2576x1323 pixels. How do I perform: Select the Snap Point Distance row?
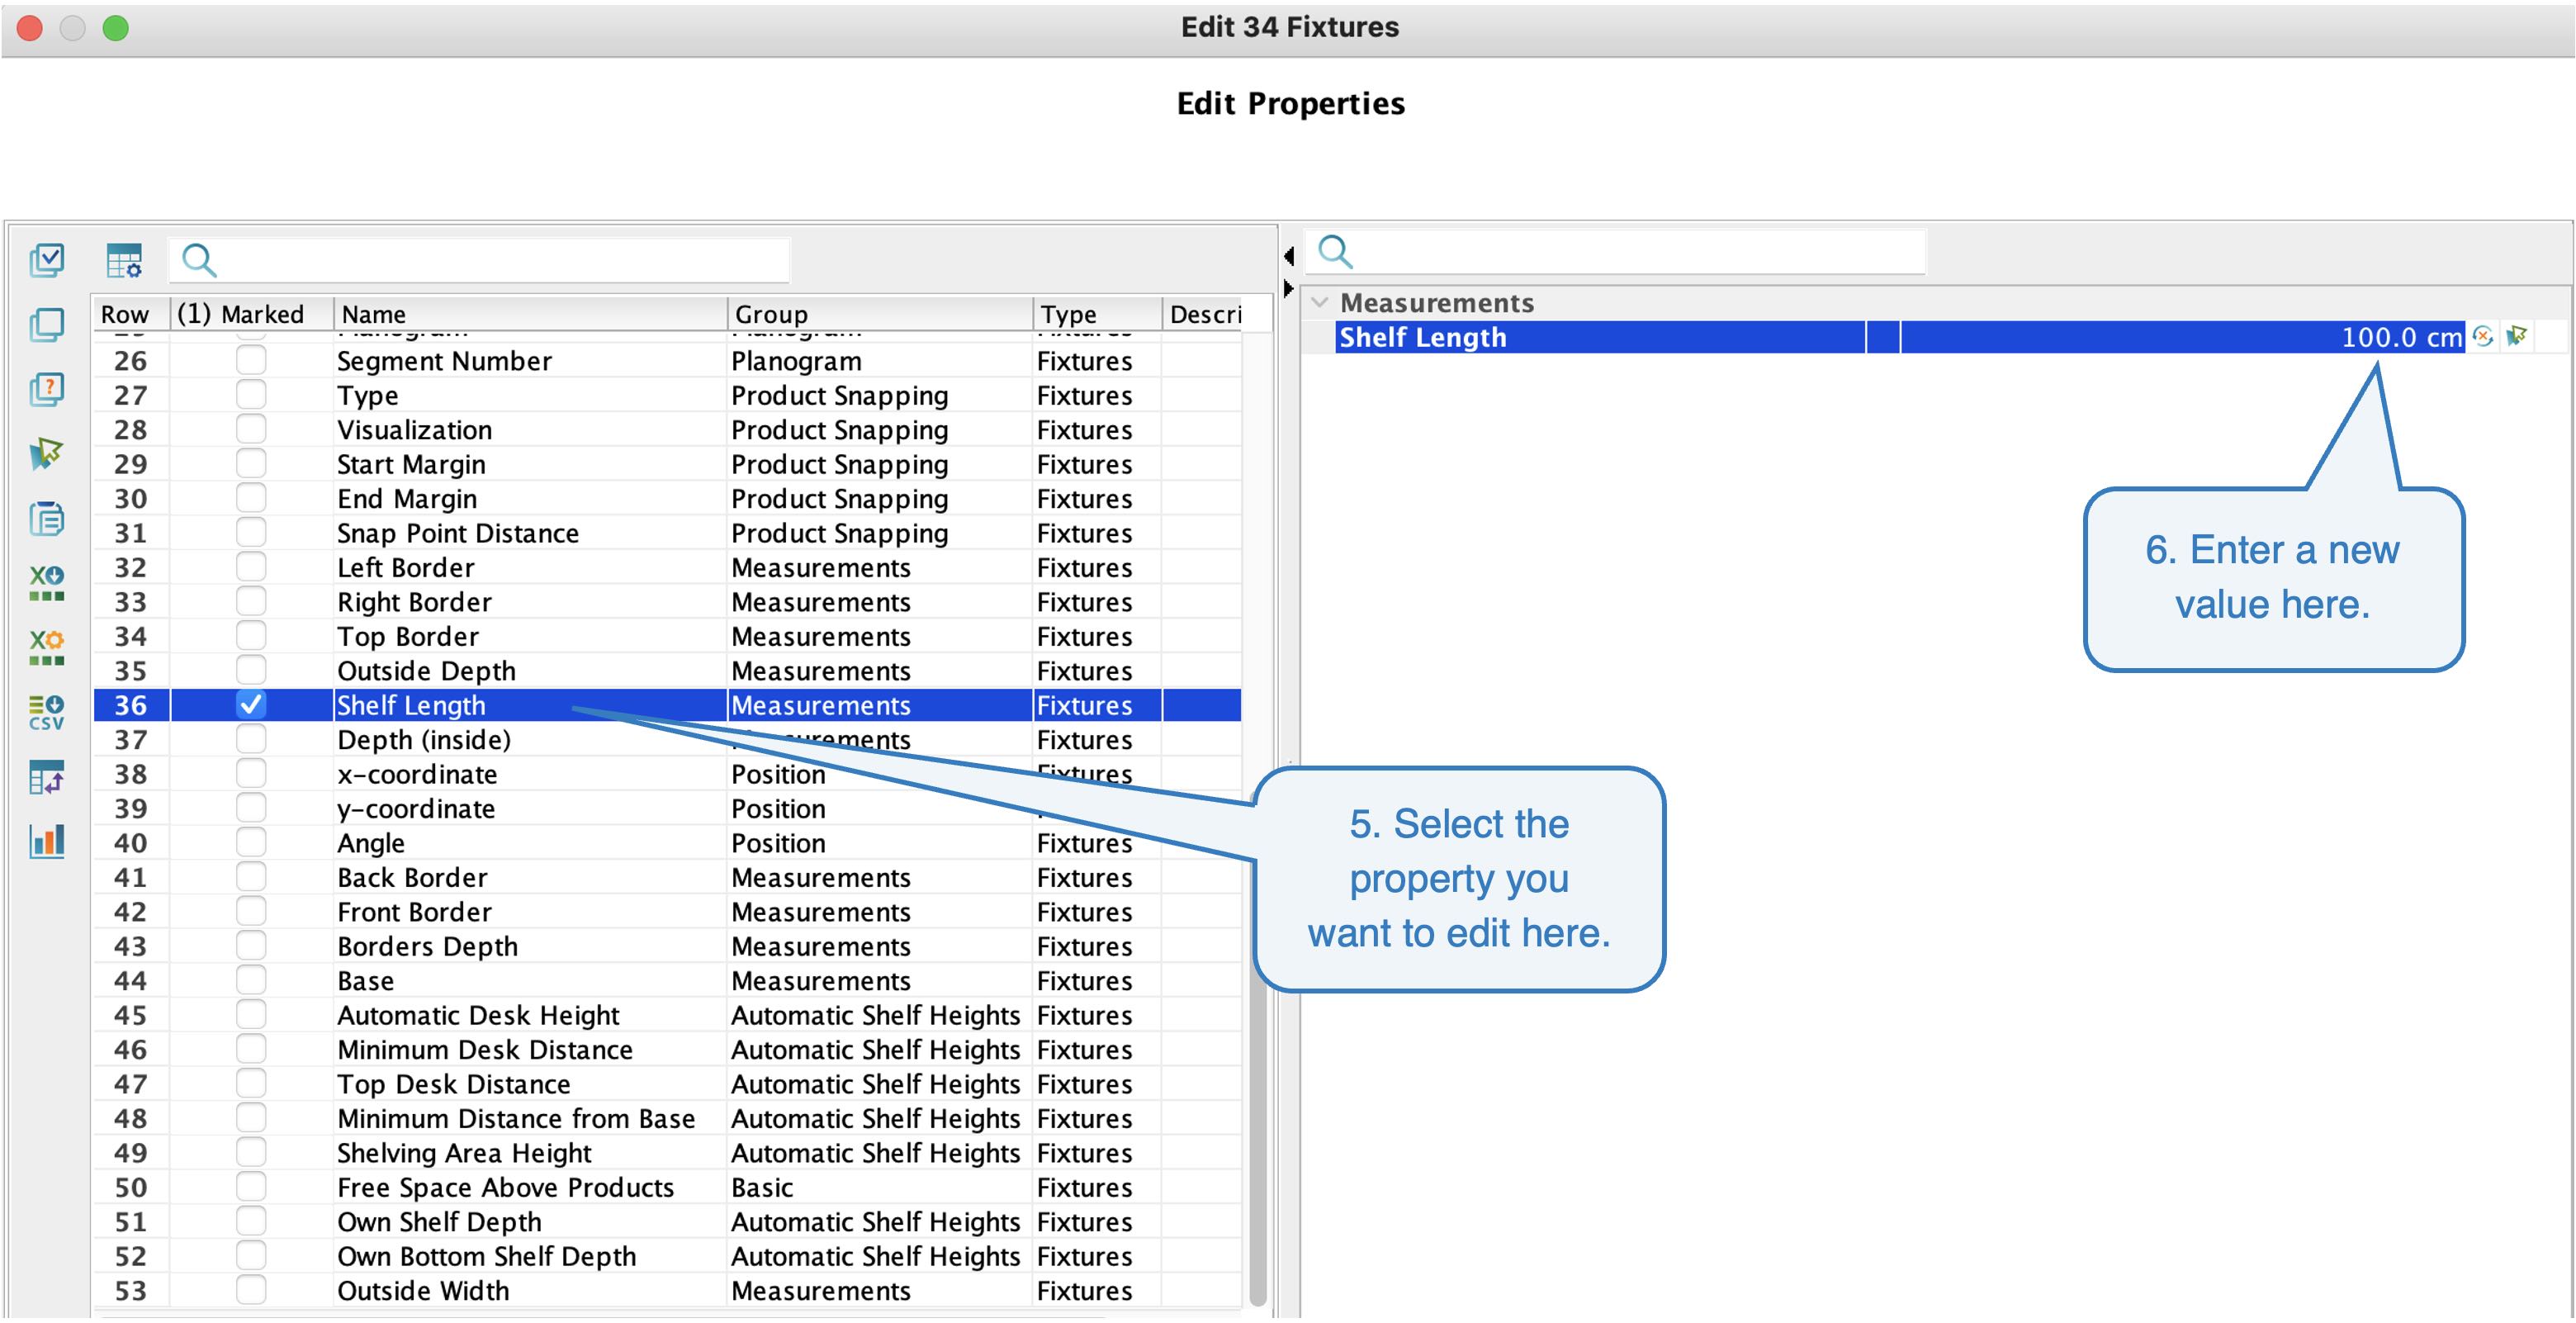tap(458, 533)
